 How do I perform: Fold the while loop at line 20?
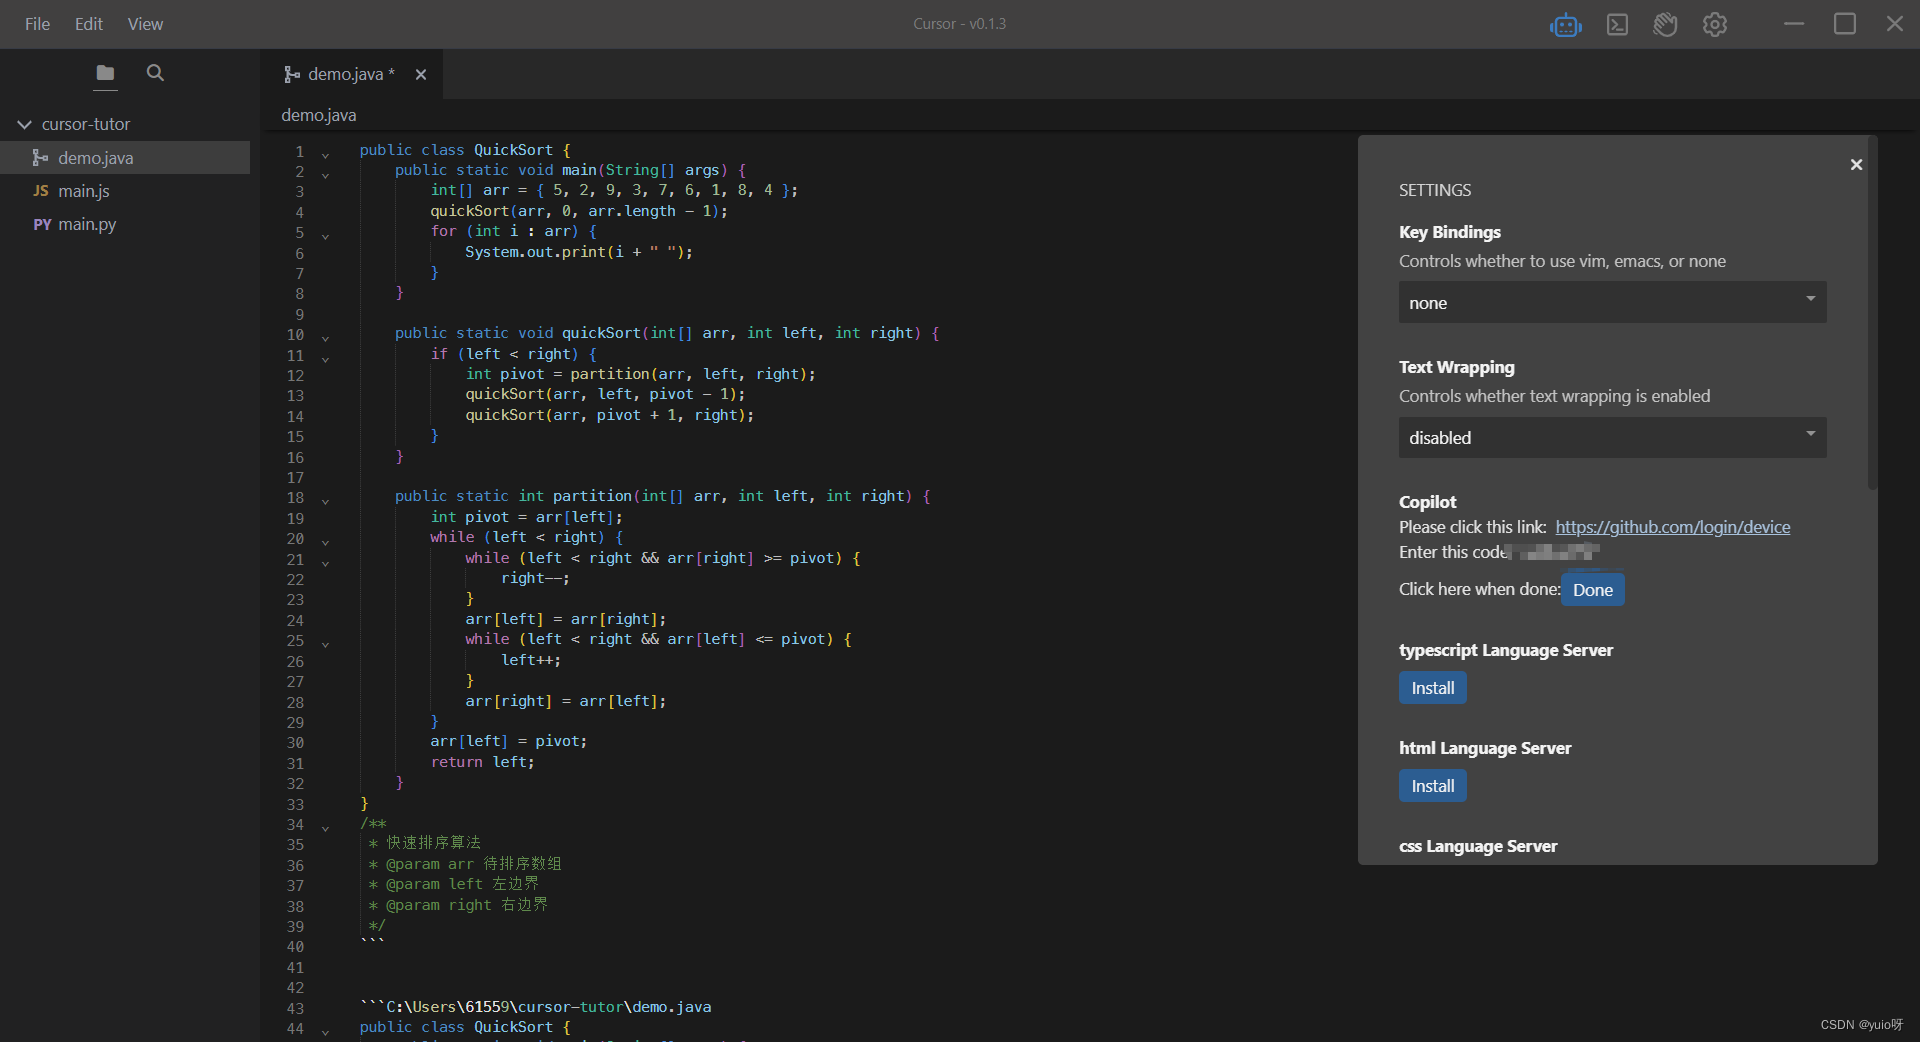[325, 541]
